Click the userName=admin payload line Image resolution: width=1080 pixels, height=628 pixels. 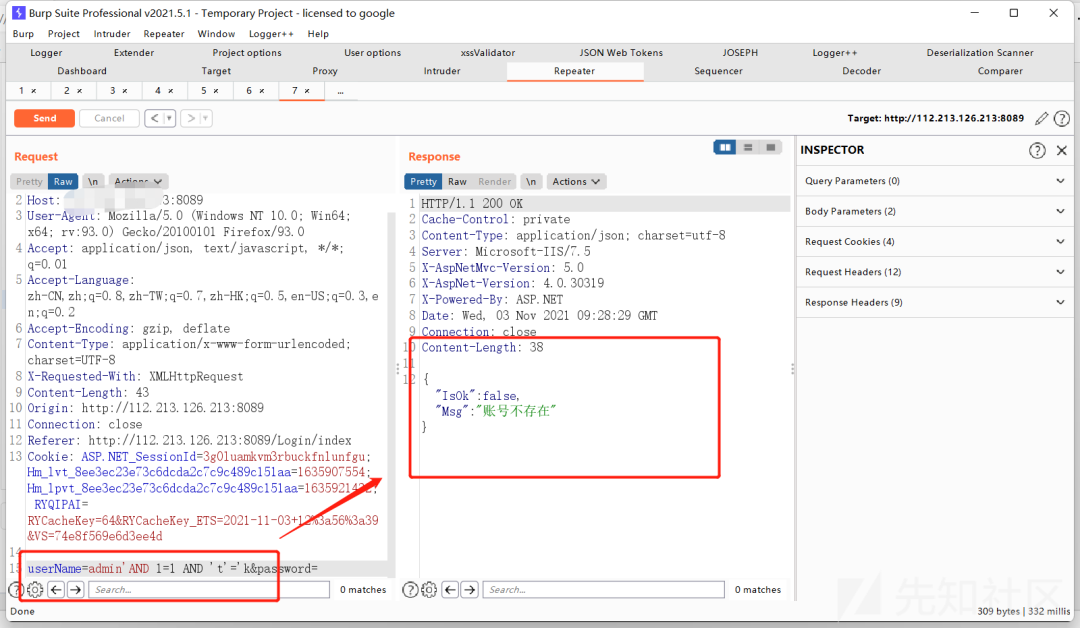(x=172, y=569)
